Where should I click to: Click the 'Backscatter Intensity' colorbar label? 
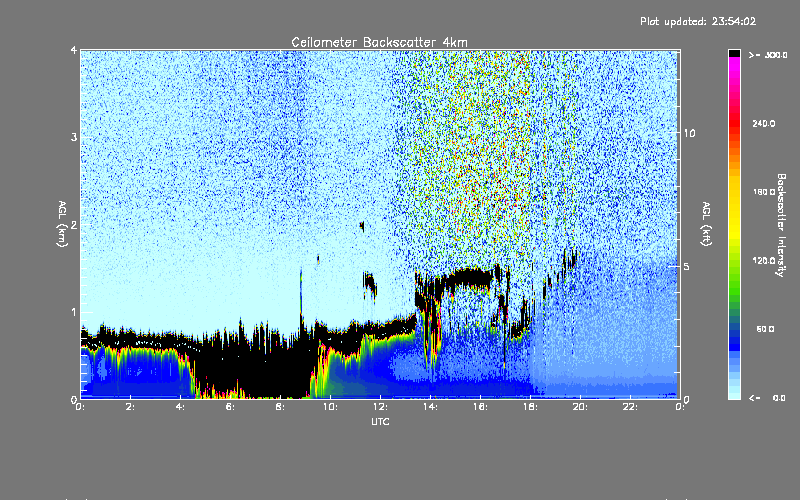[x=781, y=225]
